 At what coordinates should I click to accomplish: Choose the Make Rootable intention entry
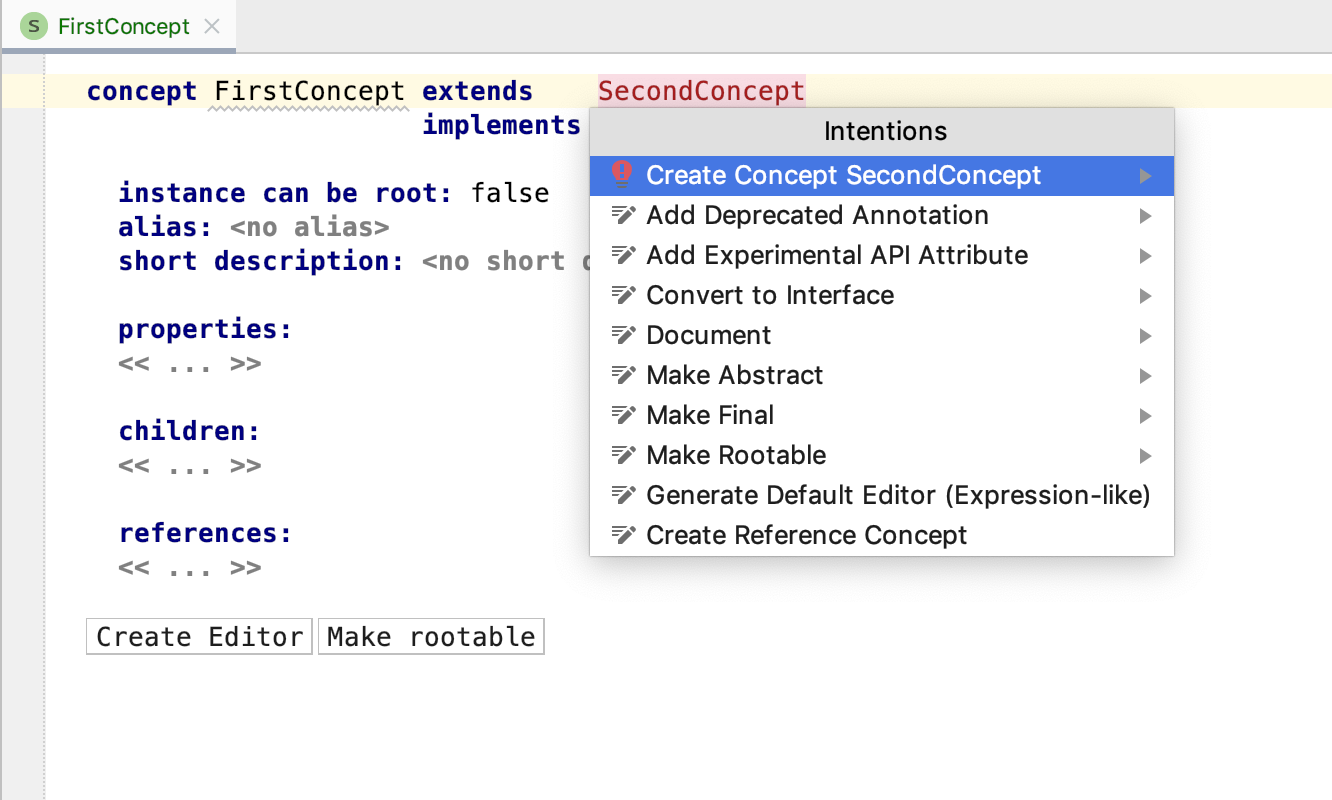[736, 455]
